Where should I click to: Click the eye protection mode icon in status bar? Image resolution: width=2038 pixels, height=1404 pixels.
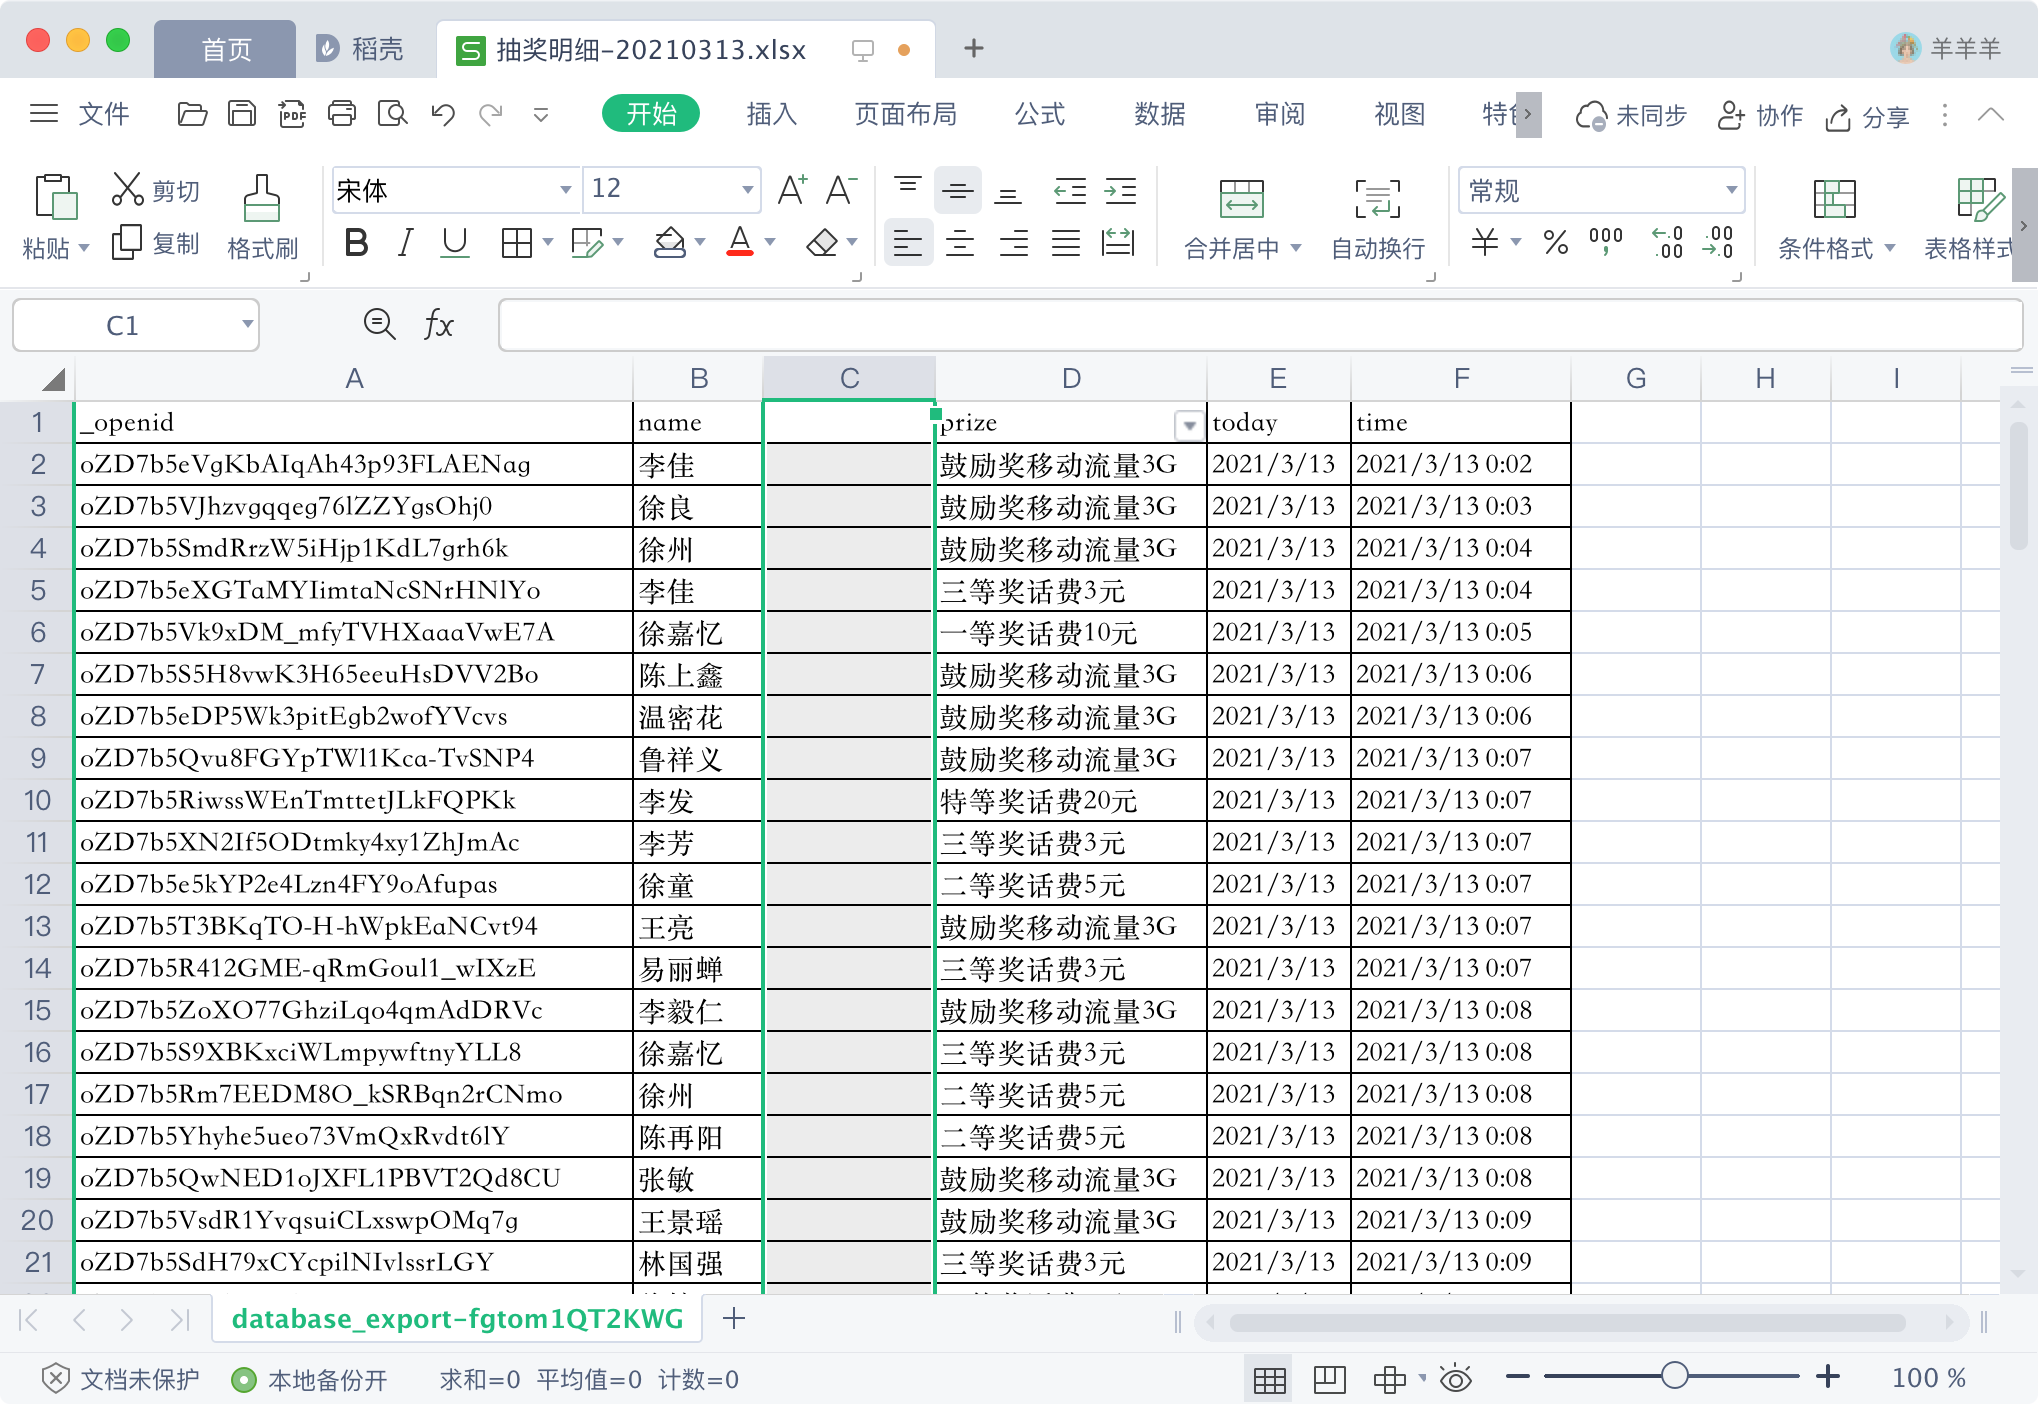[x=1455, y=1379]
